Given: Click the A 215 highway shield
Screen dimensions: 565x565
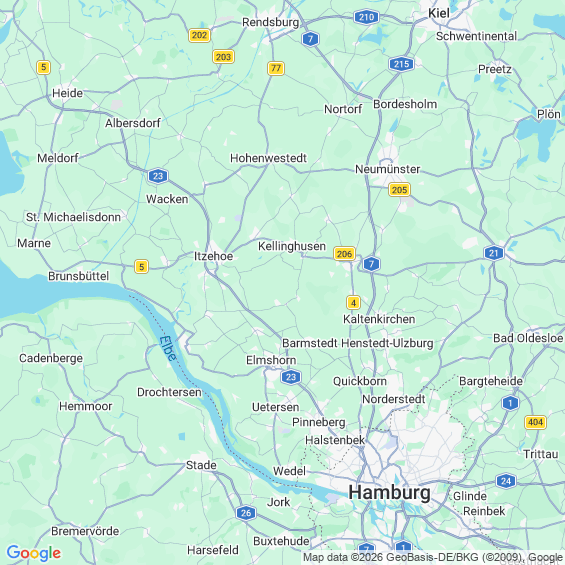Looking at the screenshot, I should [401, 64].
